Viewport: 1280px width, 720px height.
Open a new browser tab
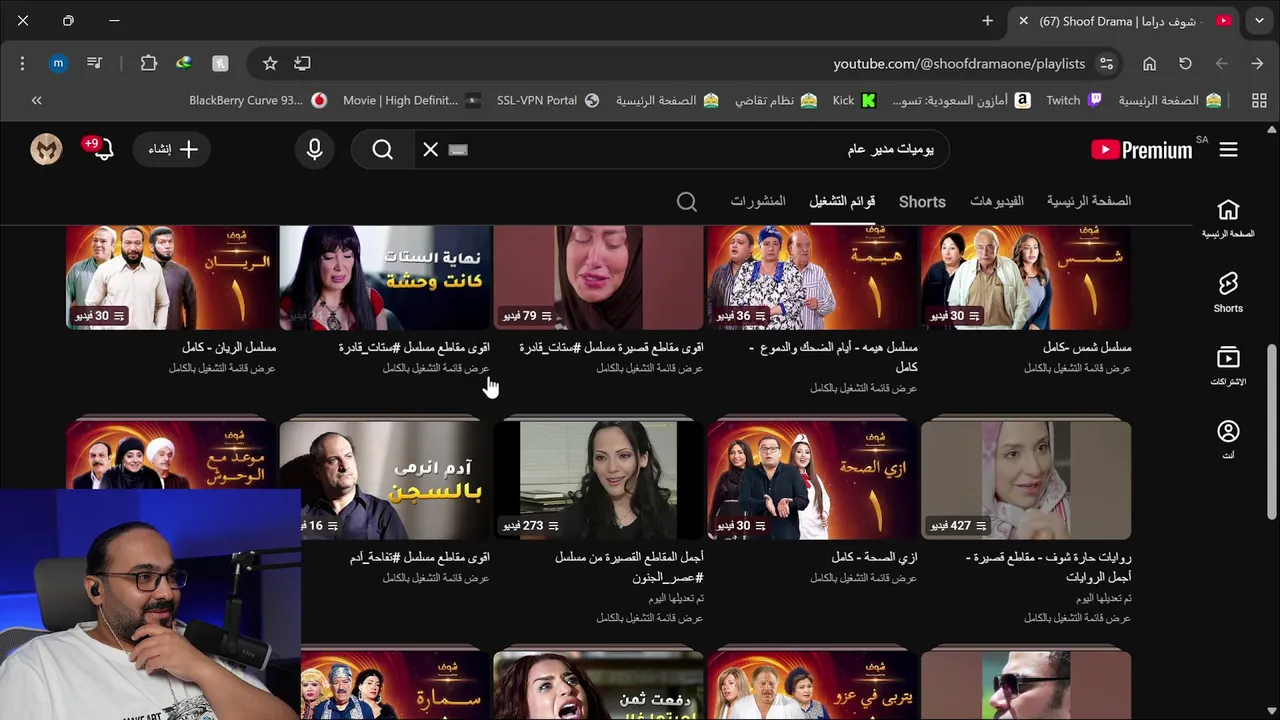click(987, 20)
